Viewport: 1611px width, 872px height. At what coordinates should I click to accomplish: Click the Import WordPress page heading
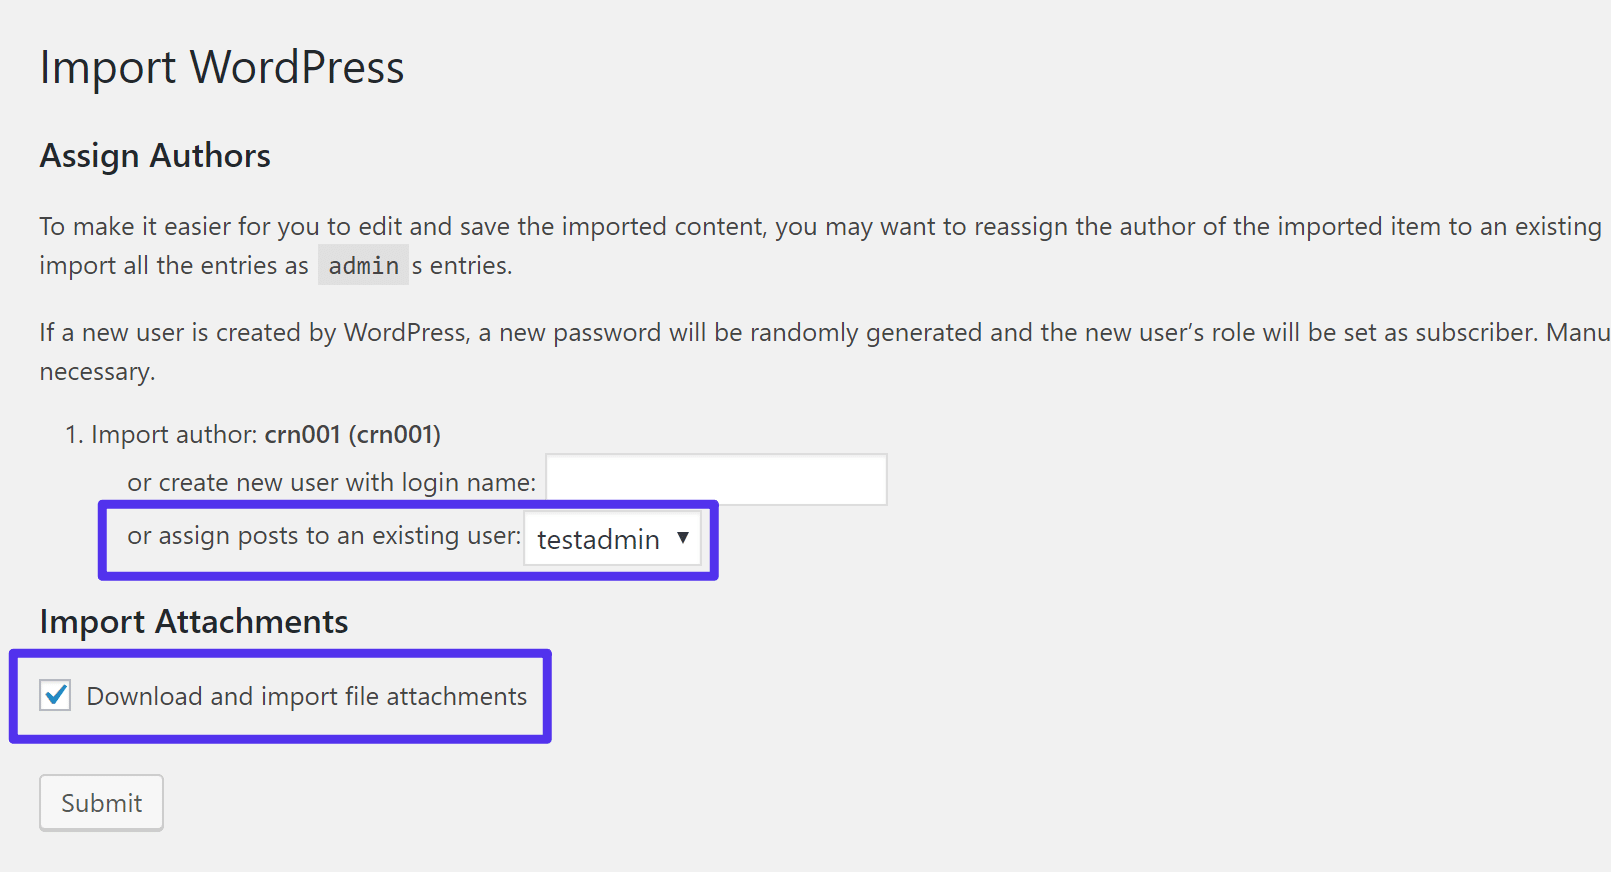[222, 67]
